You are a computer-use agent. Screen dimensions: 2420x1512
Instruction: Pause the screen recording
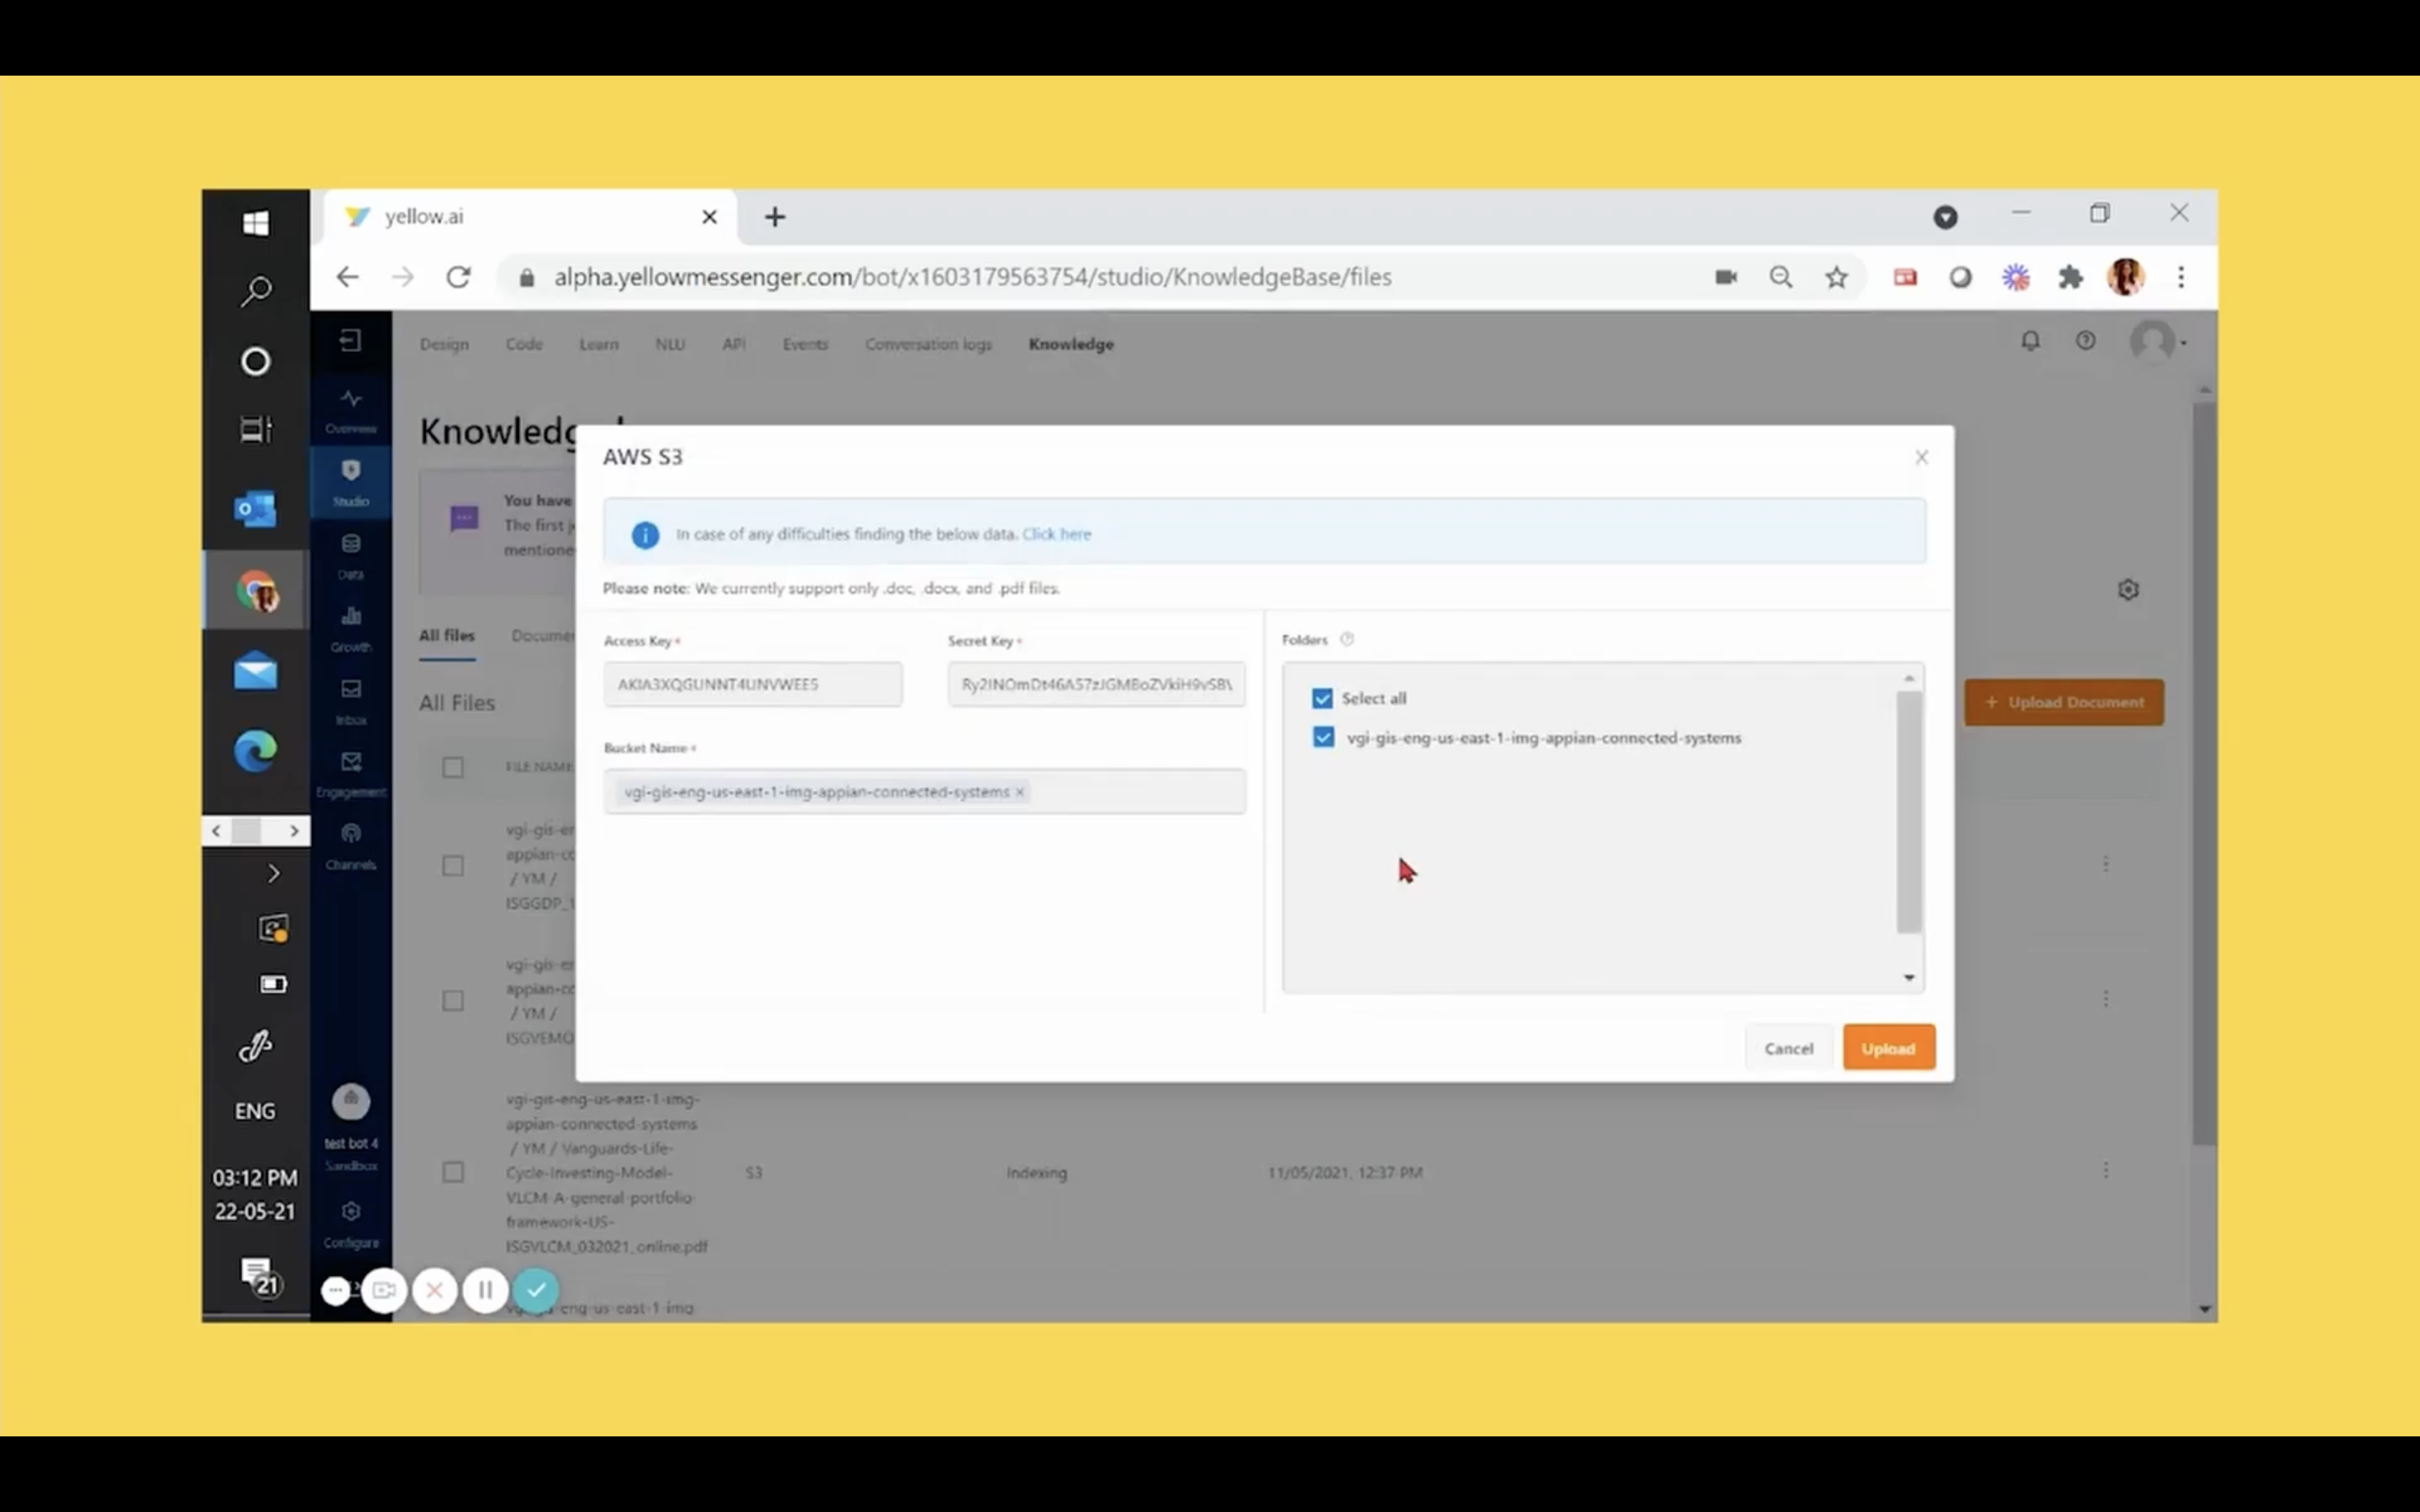point(485,1290)
